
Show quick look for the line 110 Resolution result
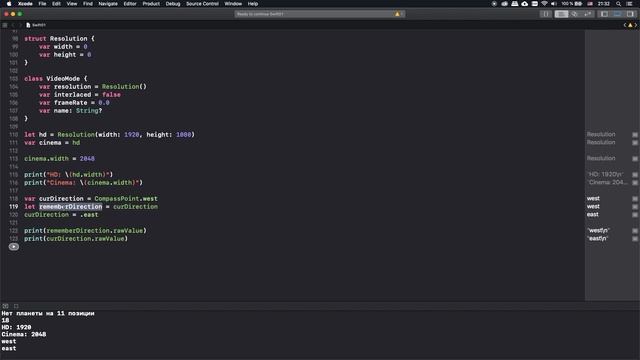(635, 134)
